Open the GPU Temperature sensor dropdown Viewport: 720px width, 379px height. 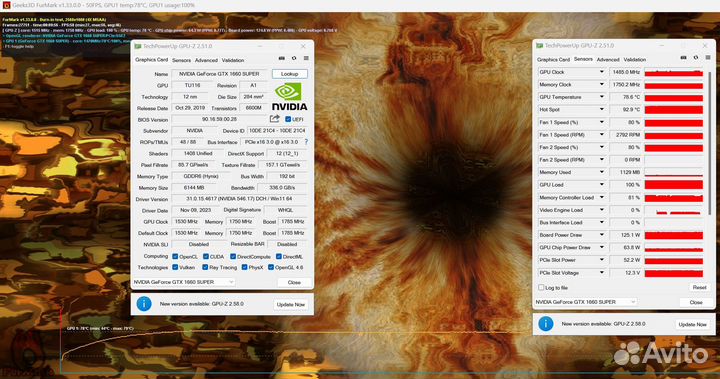click(x=602, y=97)
